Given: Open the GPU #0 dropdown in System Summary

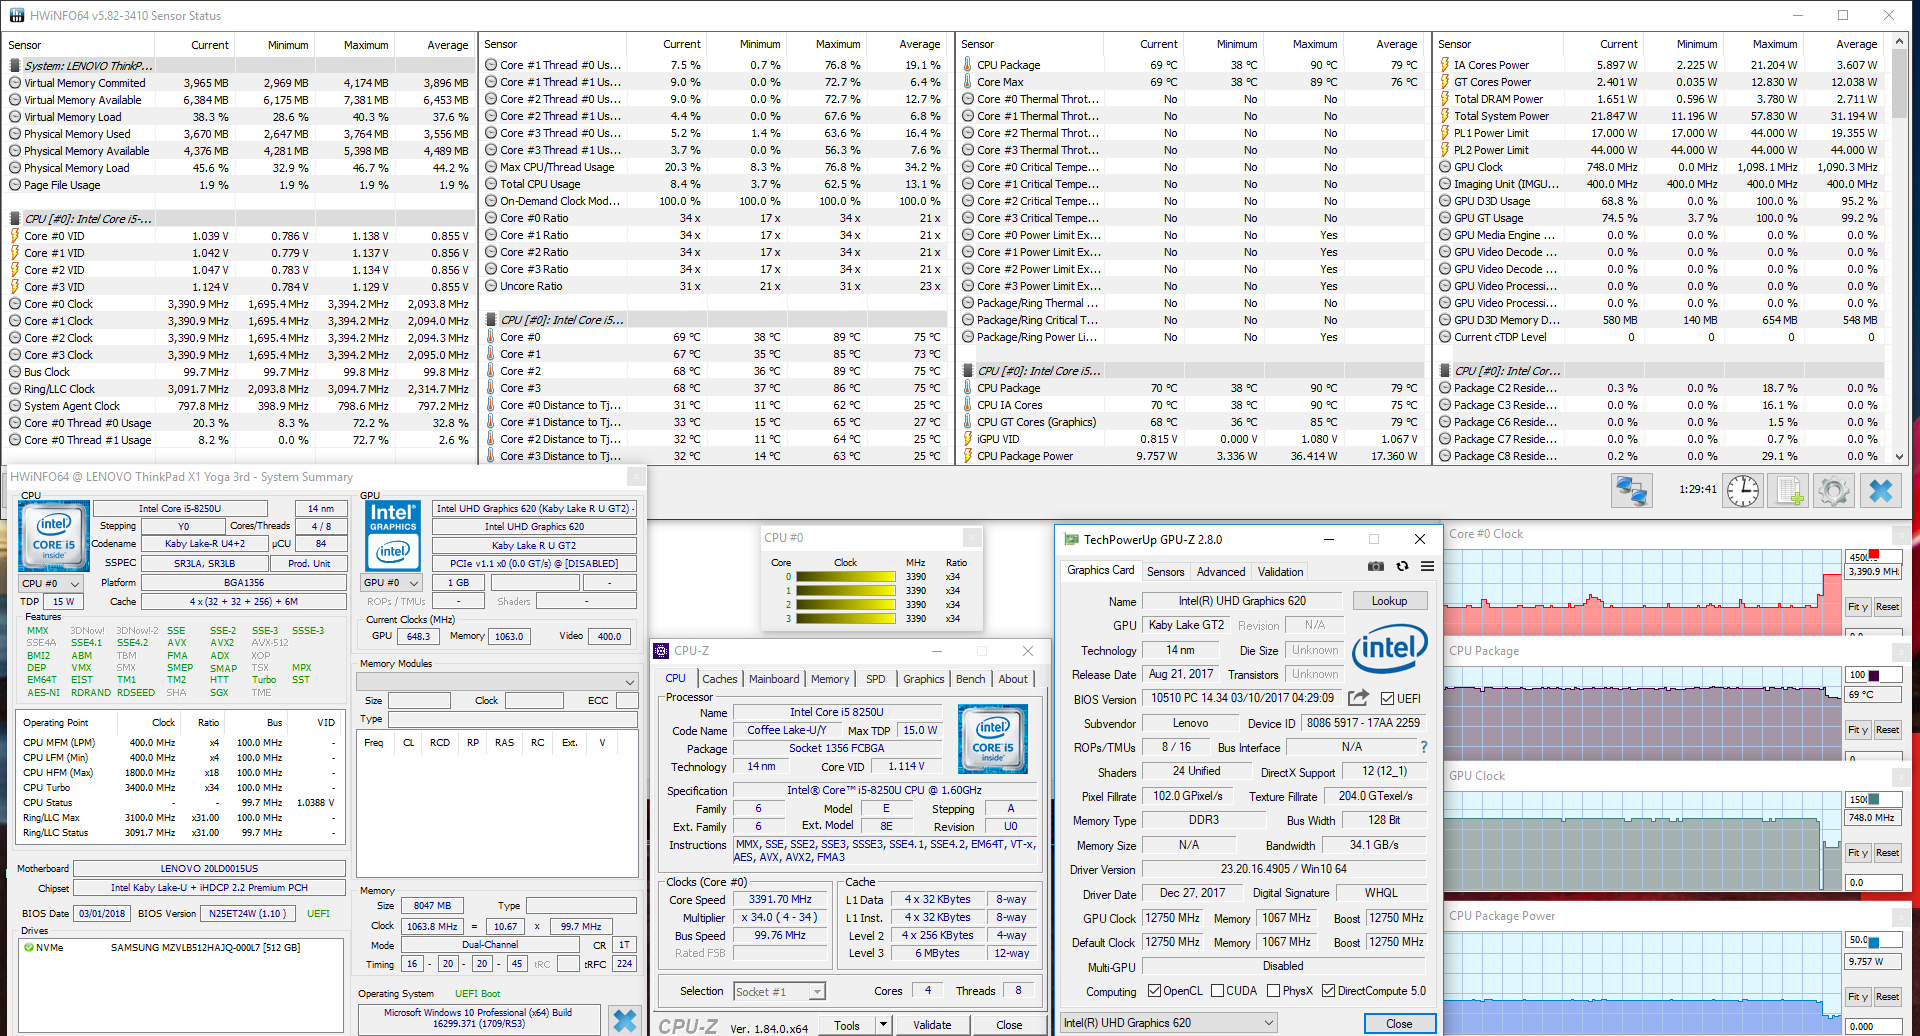Looking at the screenshot, I should (393, 582).
